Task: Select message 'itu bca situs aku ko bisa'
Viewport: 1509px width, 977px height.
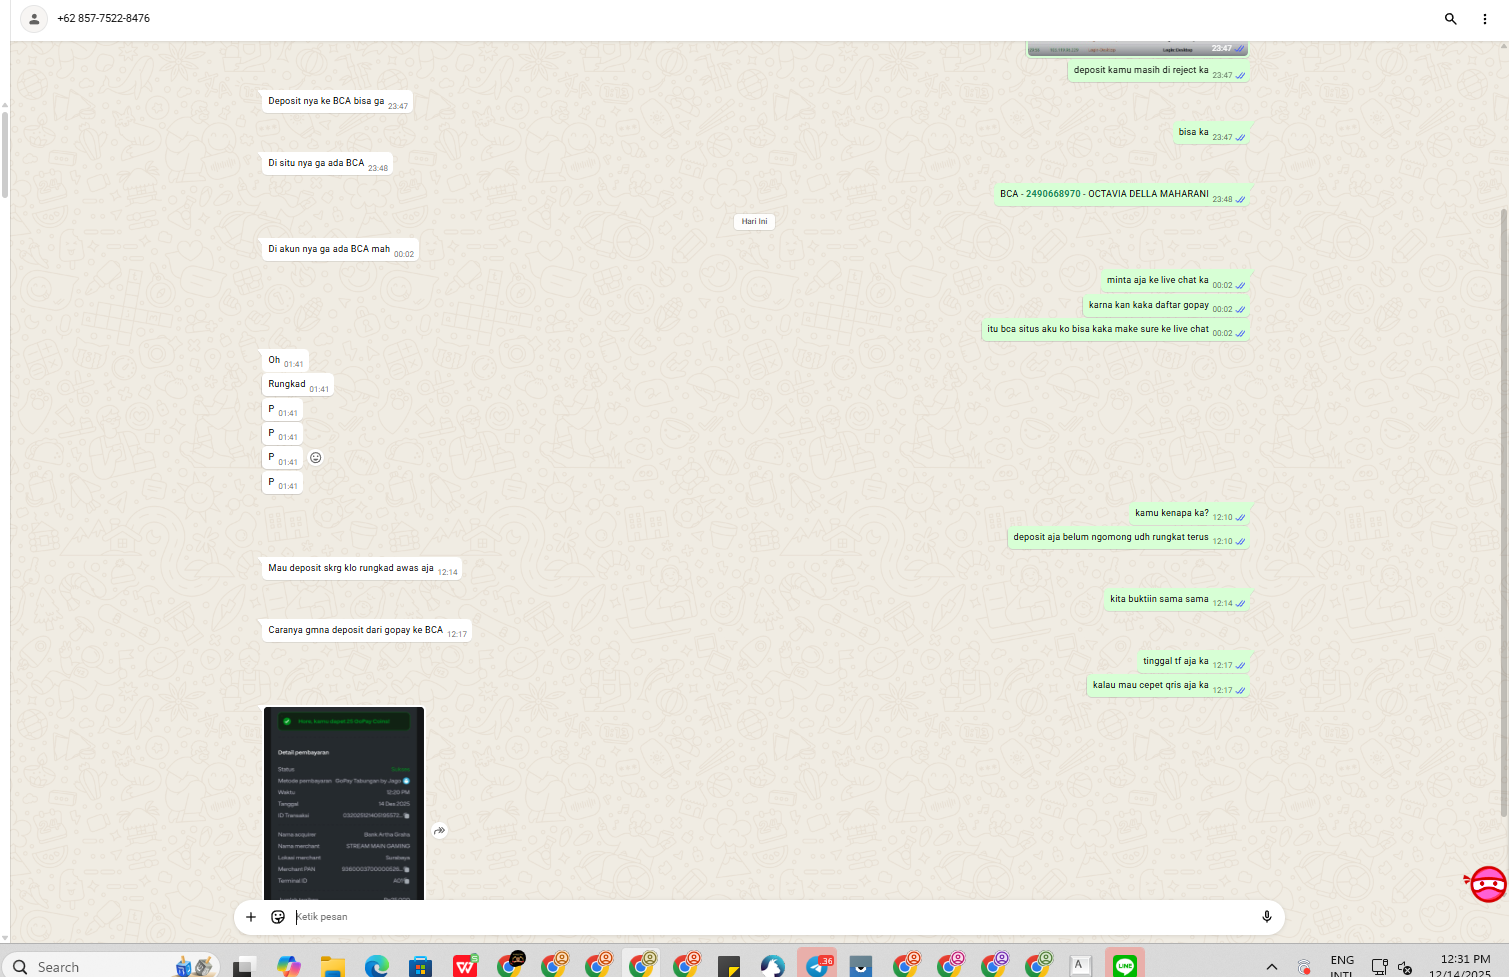Action: click(1115, 330)
